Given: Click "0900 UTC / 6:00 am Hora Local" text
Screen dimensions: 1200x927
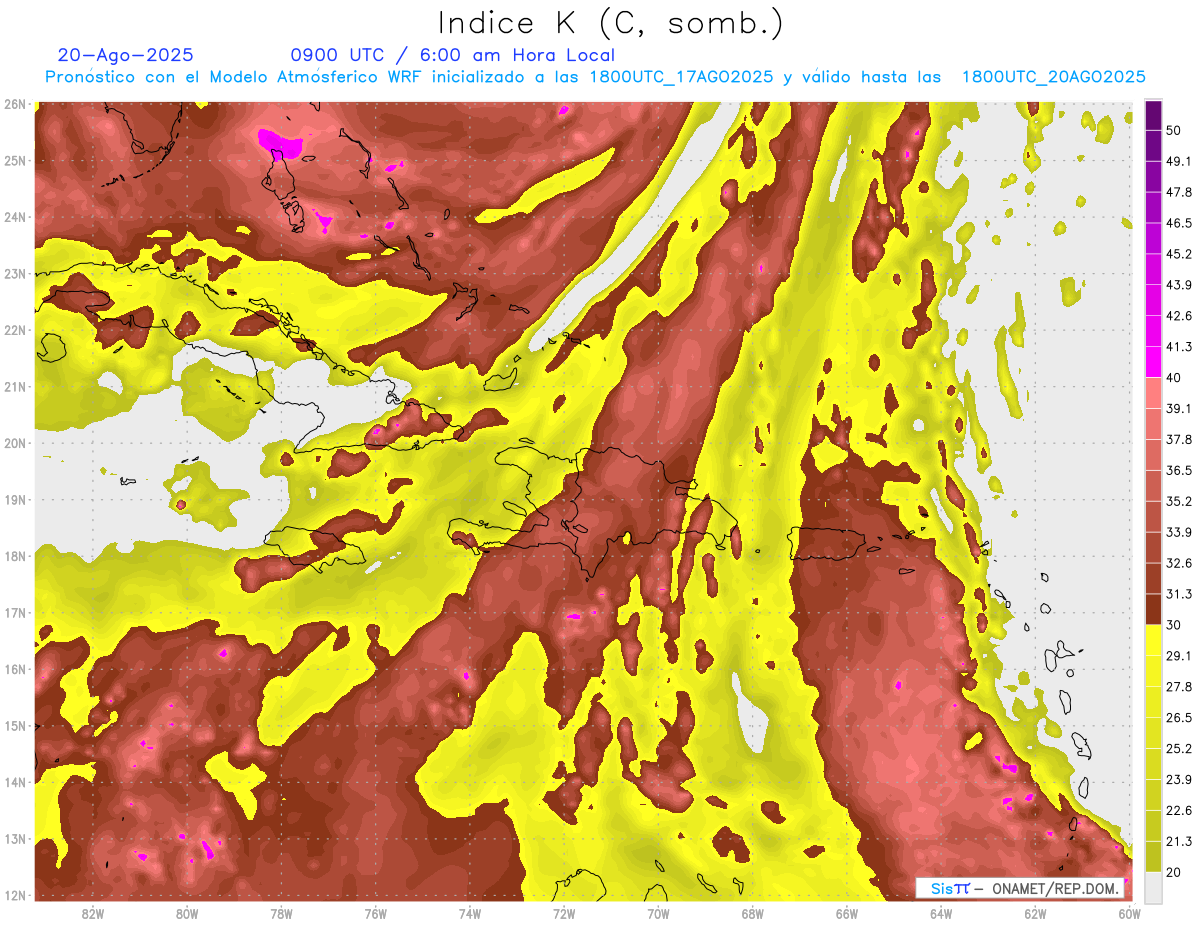Looking at the screenshot, I should [452, 55].
